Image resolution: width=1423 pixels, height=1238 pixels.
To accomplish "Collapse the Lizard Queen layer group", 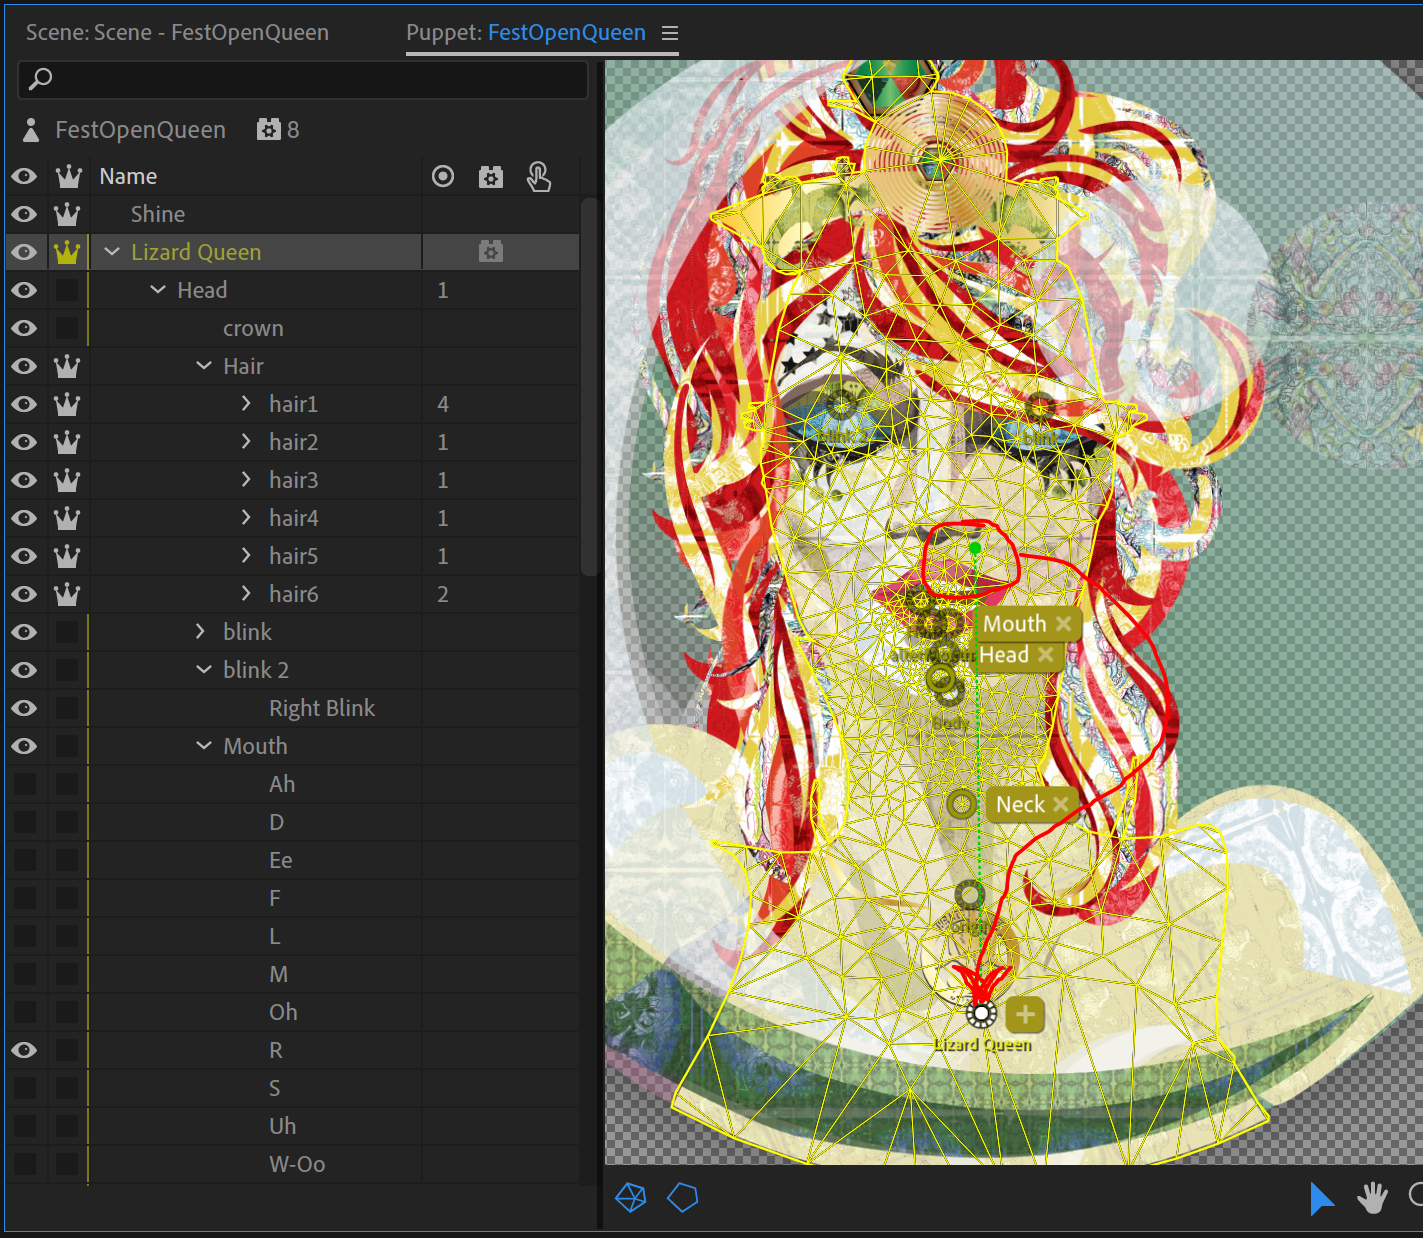I will pyautogui.click(x=111, y=251).
